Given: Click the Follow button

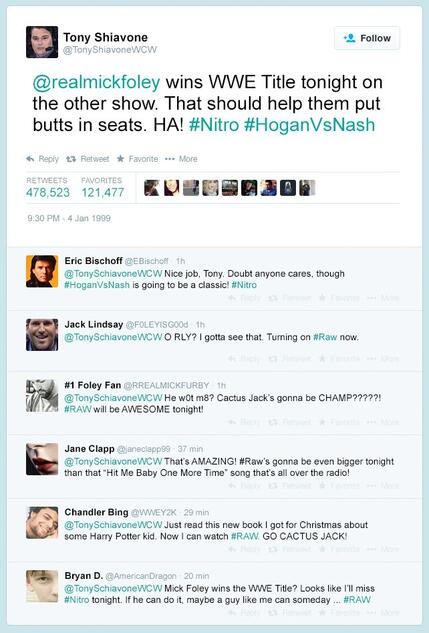Looking at the screenshot, I should click(x=367, y=38).
